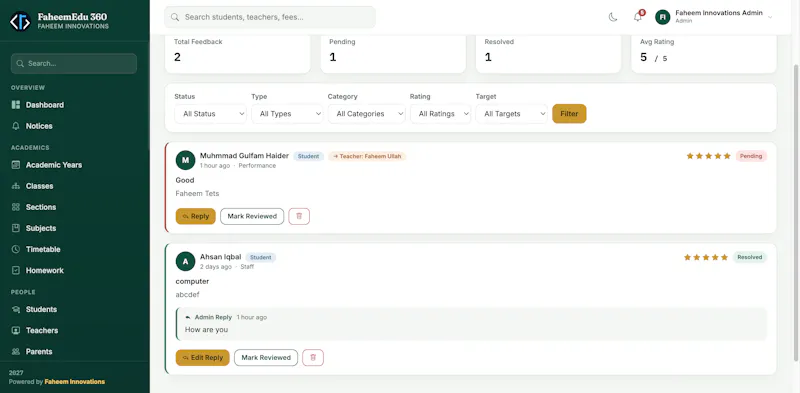Open the Faheem Innovations Admin account chevron

(770, 17)
